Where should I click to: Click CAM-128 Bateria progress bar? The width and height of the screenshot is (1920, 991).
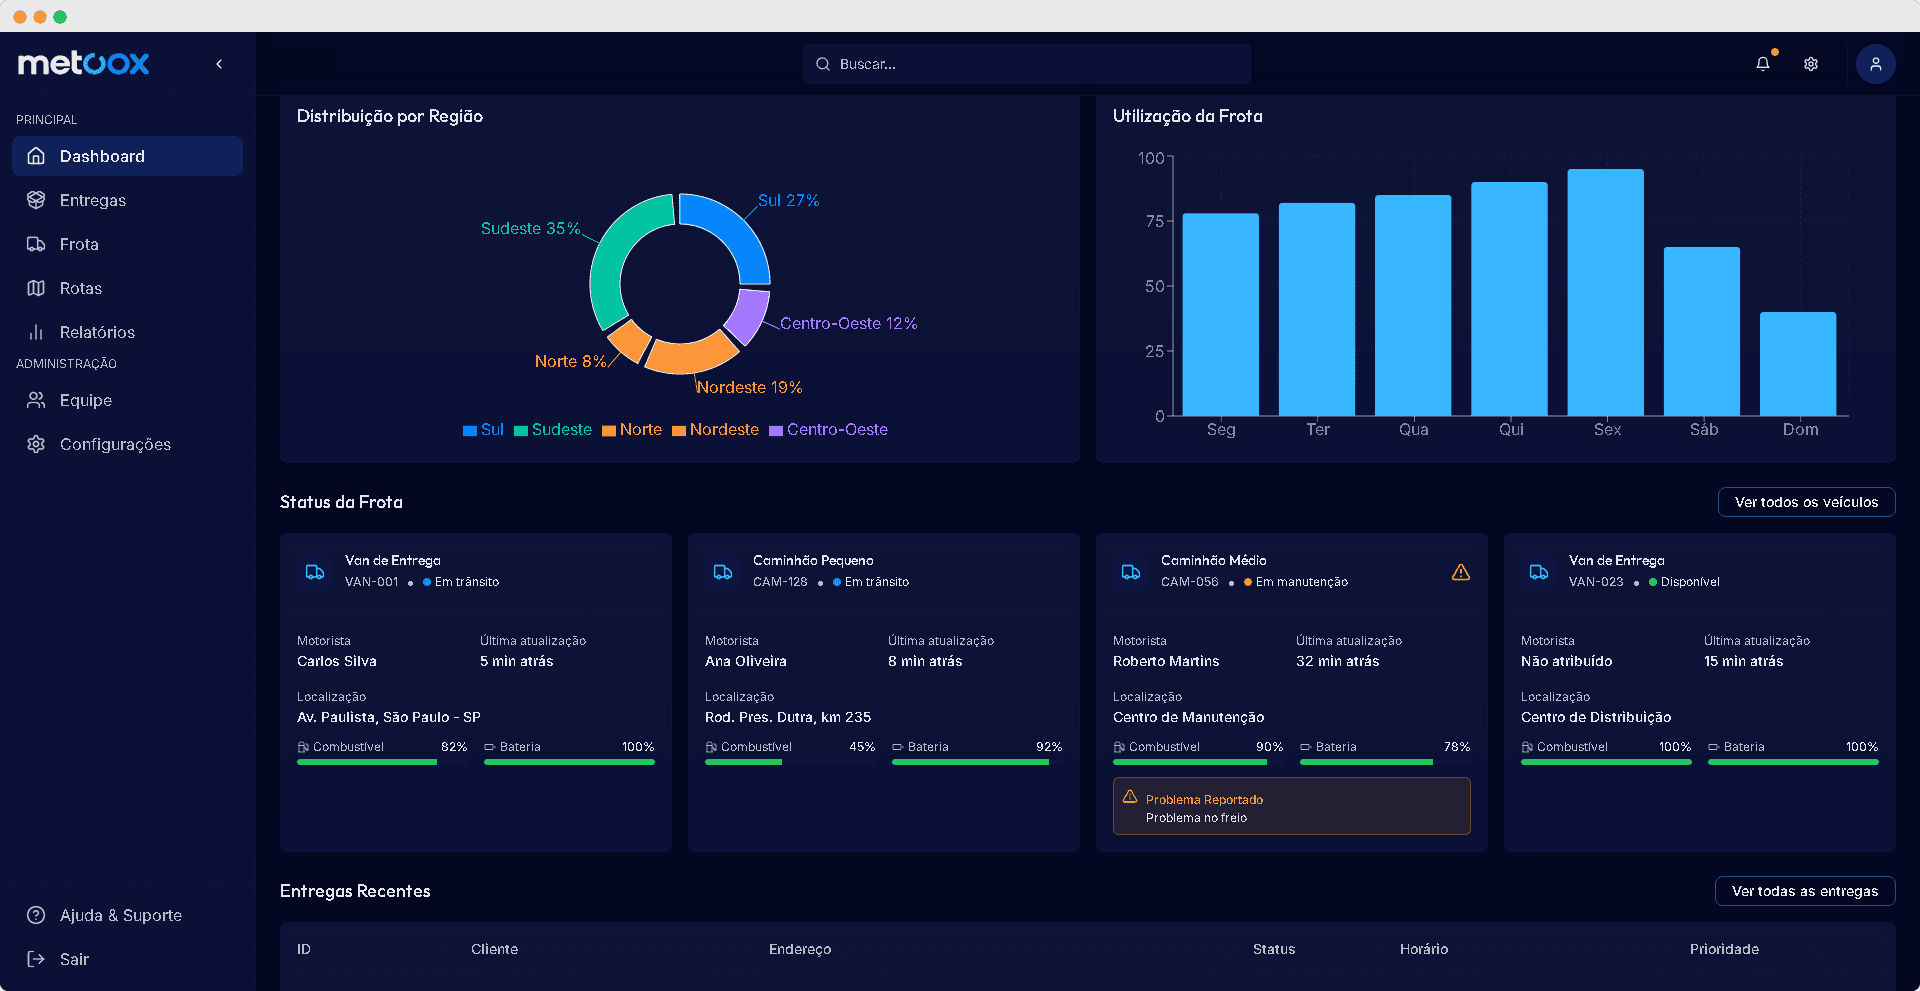point(977,762)
